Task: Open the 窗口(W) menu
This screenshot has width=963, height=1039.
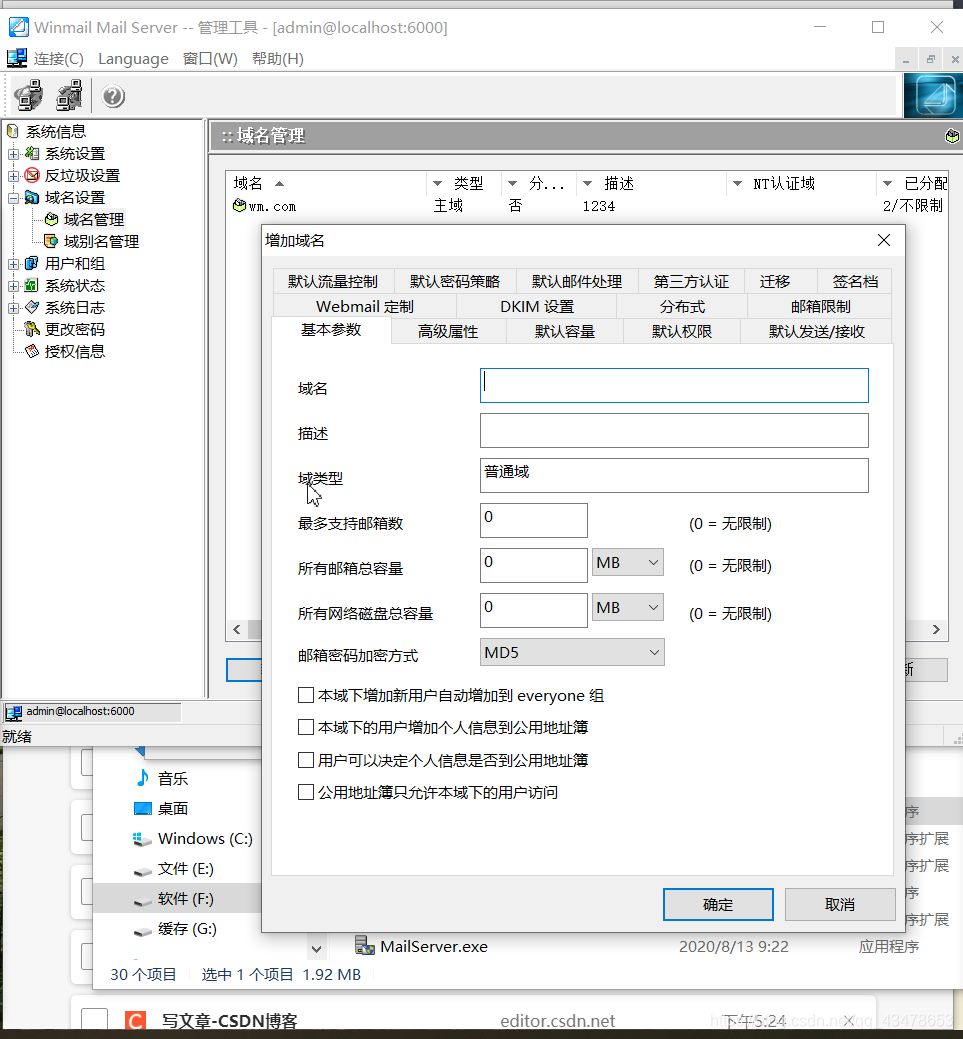Action: 210,59
